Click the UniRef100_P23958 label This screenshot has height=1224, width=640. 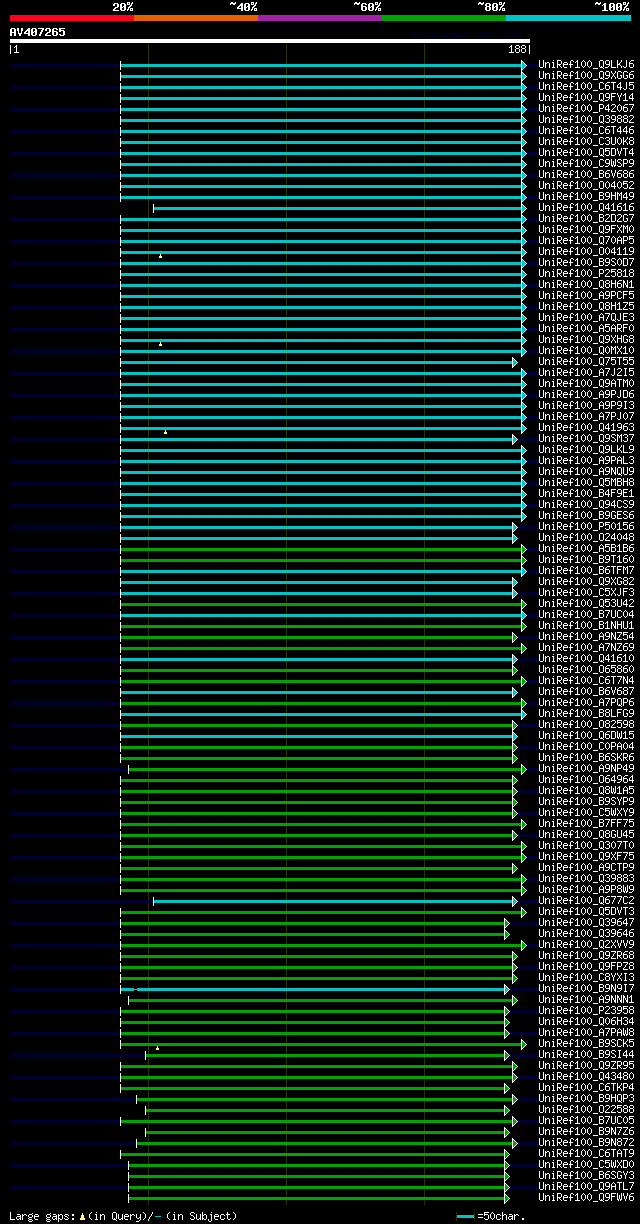coord(586,1011)
